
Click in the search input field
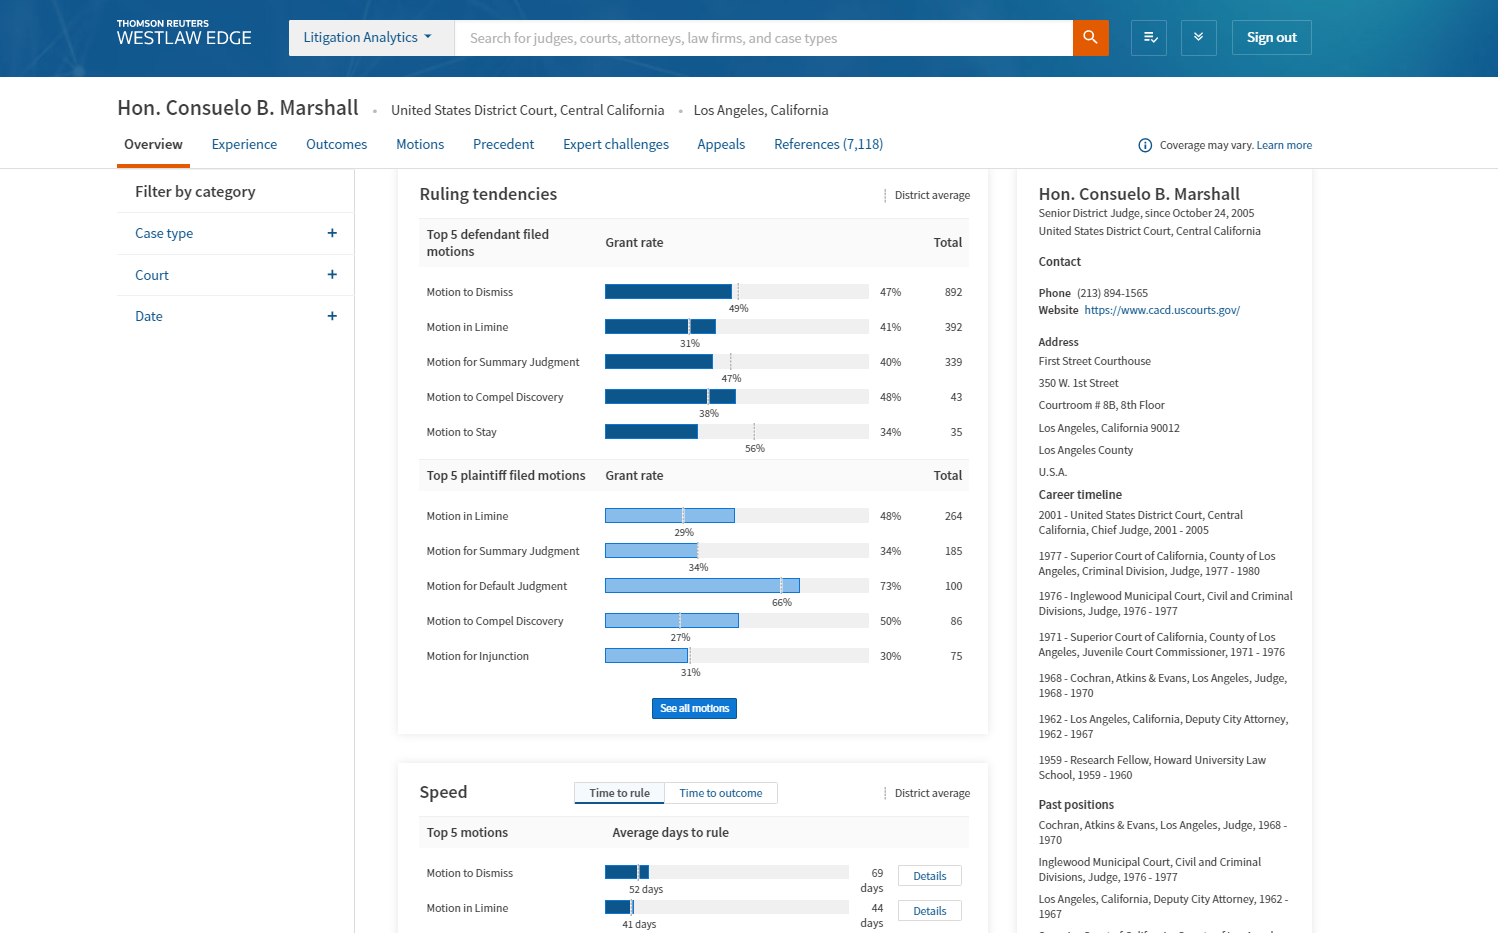click(762, 38)
